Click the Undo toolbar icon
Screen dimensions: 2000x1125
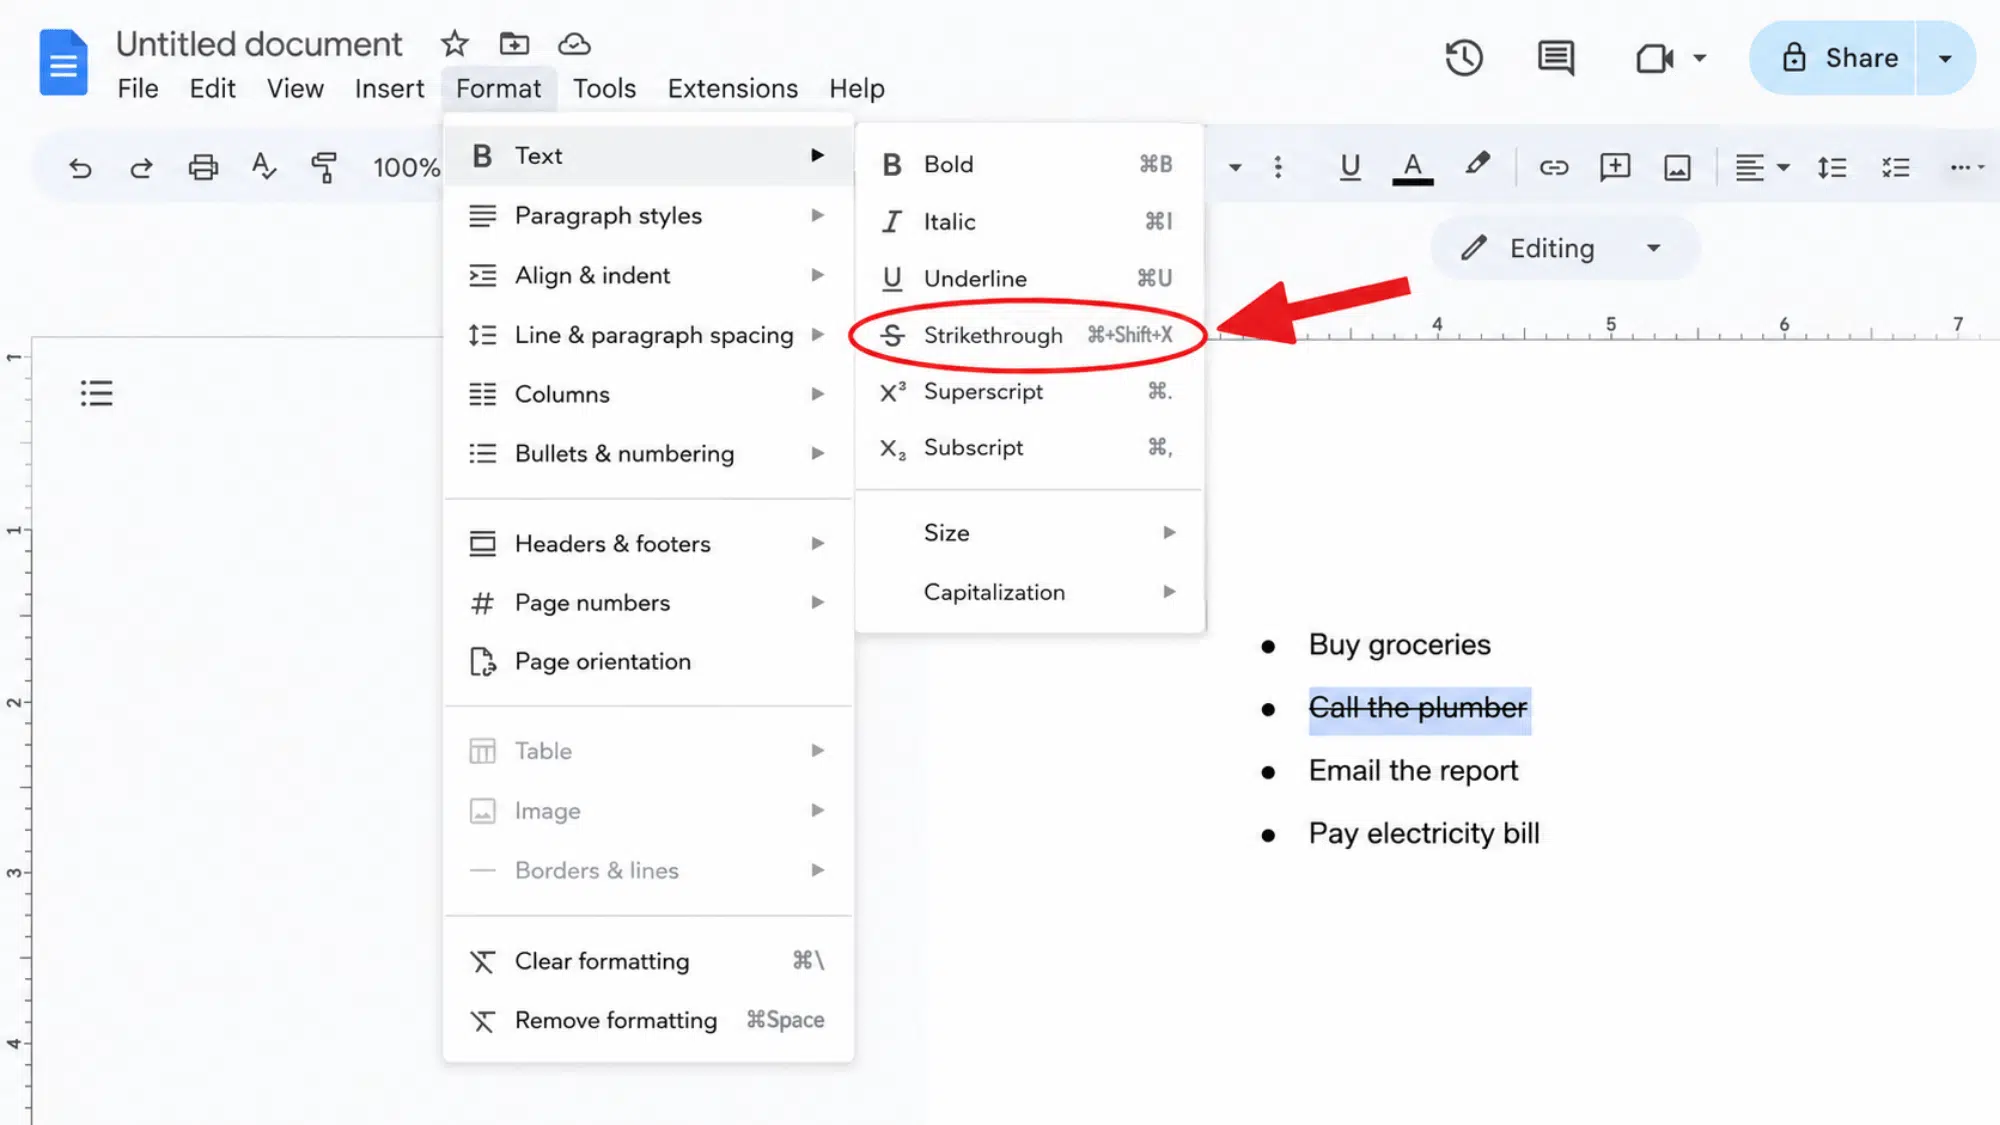point(80,167)
